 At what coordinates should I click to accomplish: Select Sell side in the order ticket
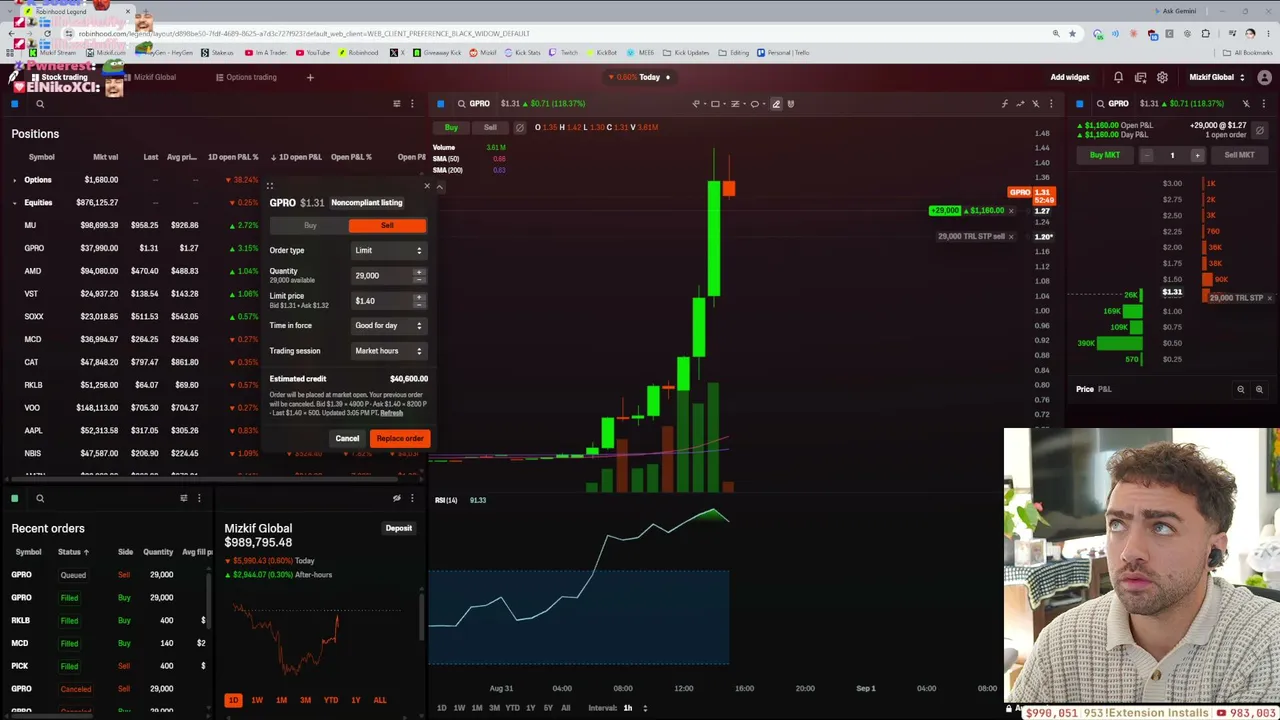(x=387, y=226)
